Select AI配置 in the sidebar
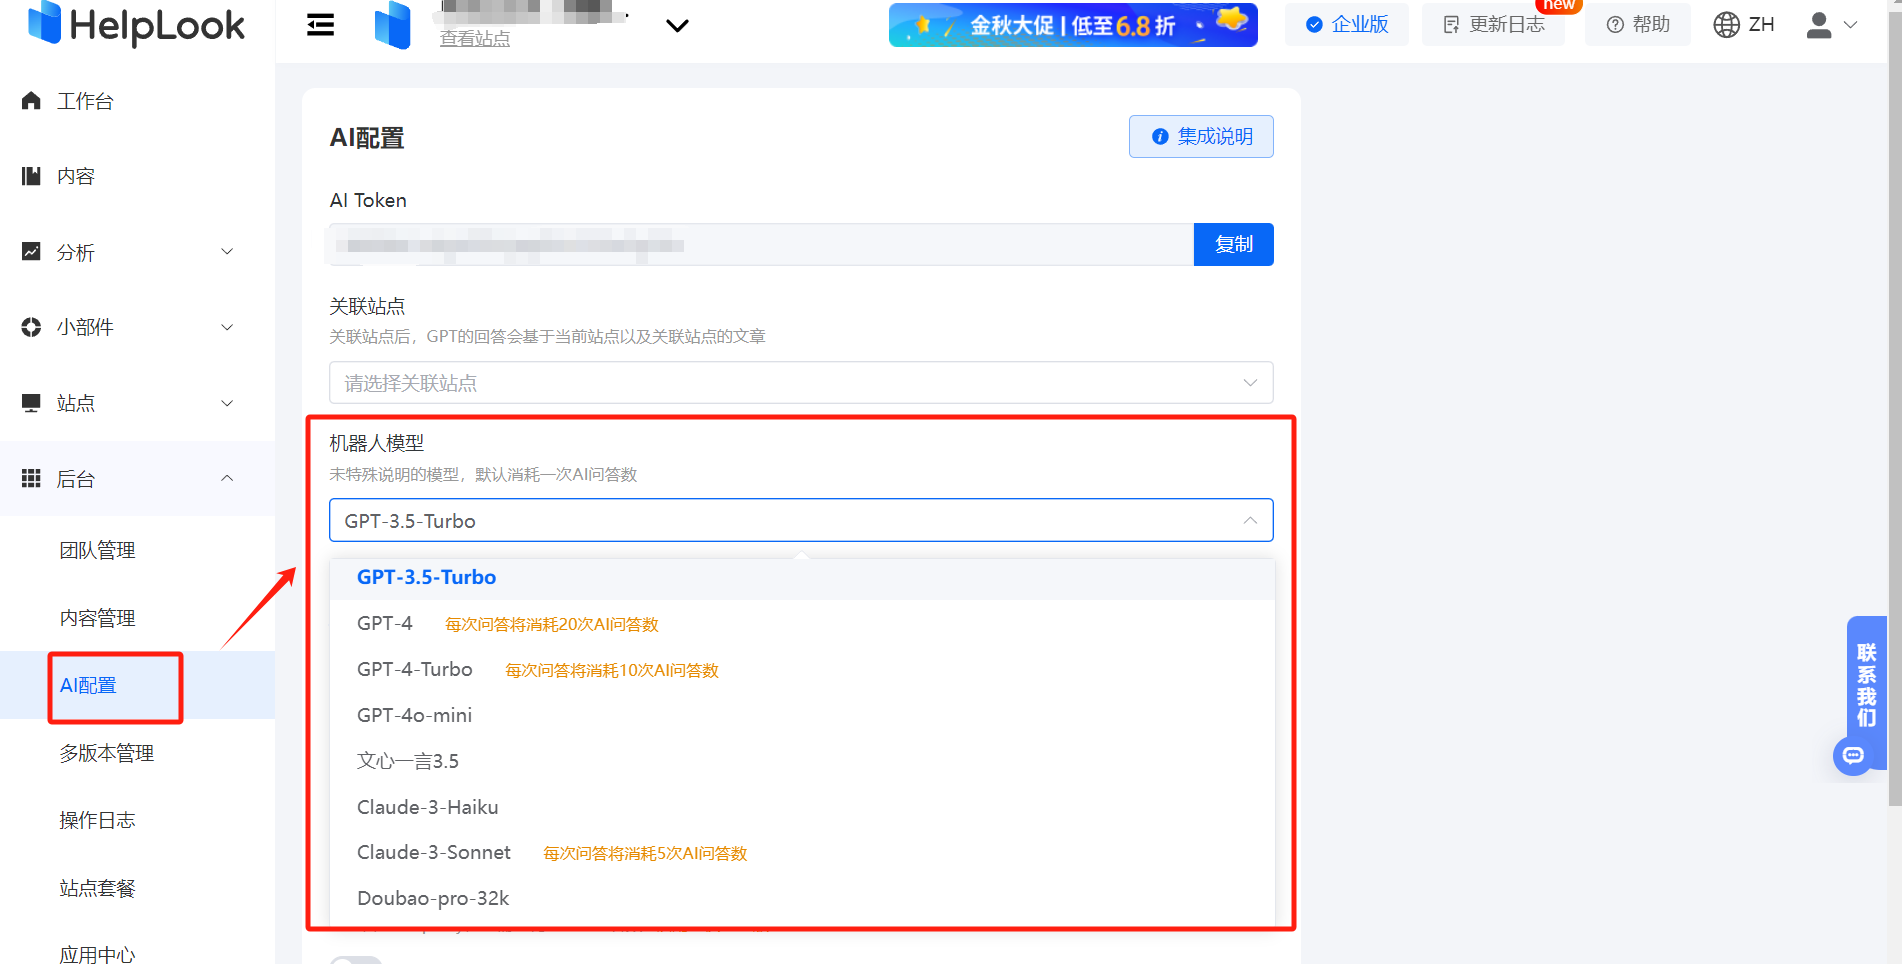Screen dimensions: 1902x964 point(137,685)
